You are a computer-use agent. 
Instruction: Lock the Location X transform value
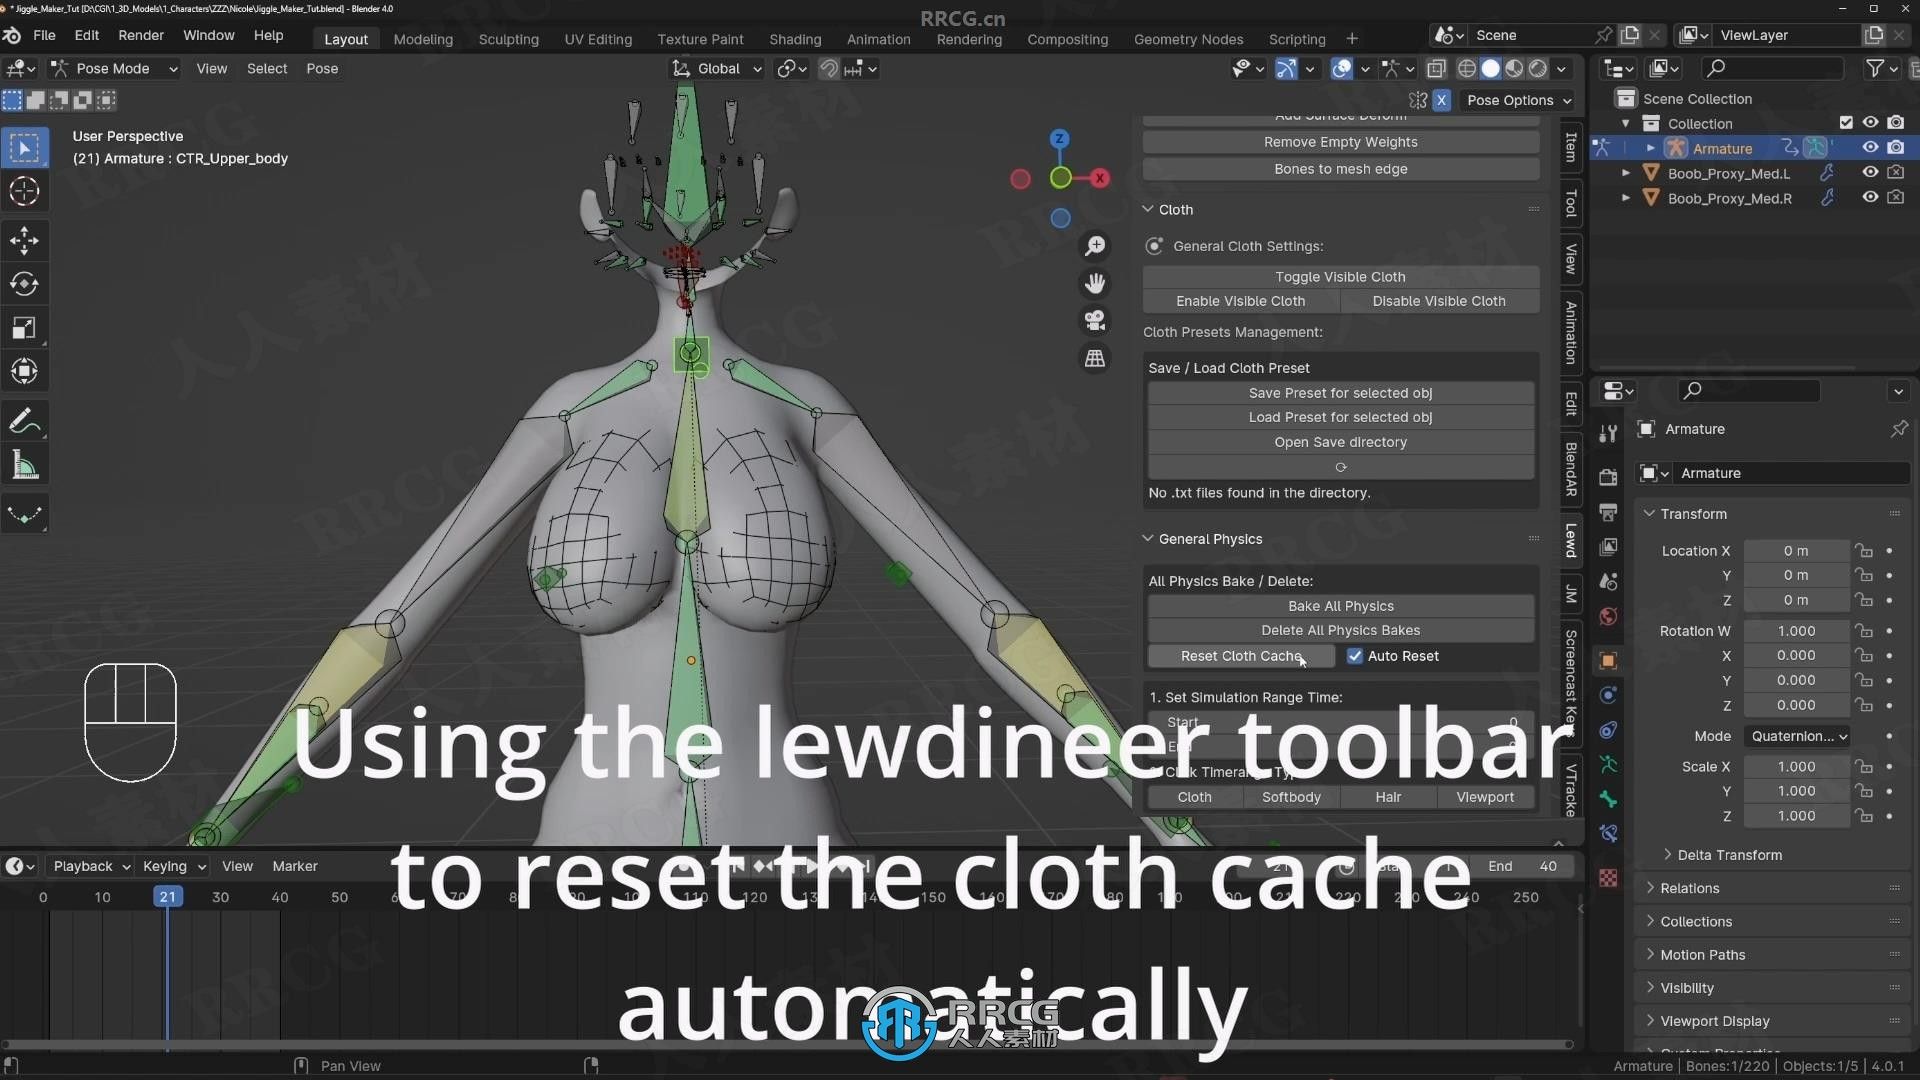point(1864,551)
